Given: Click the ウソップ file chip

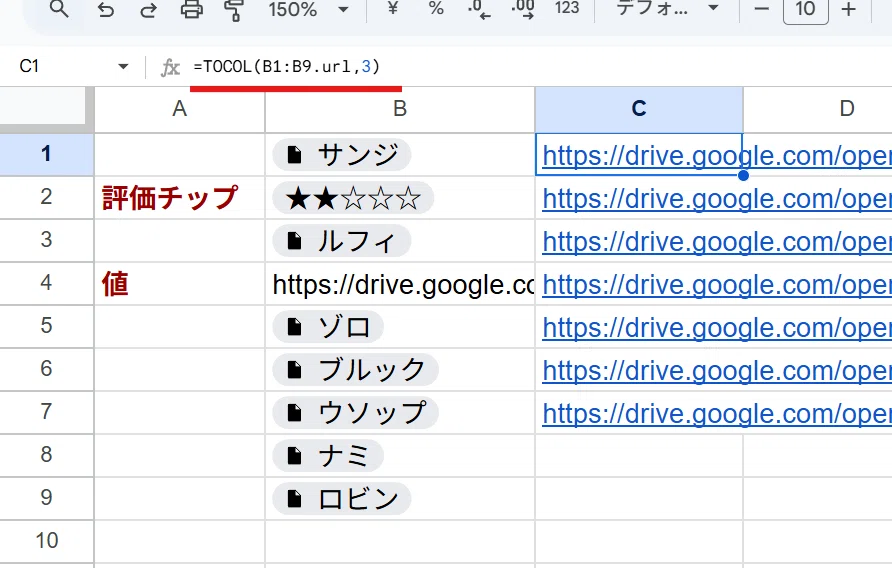Looking at the screenshot, I should (355, 413).
